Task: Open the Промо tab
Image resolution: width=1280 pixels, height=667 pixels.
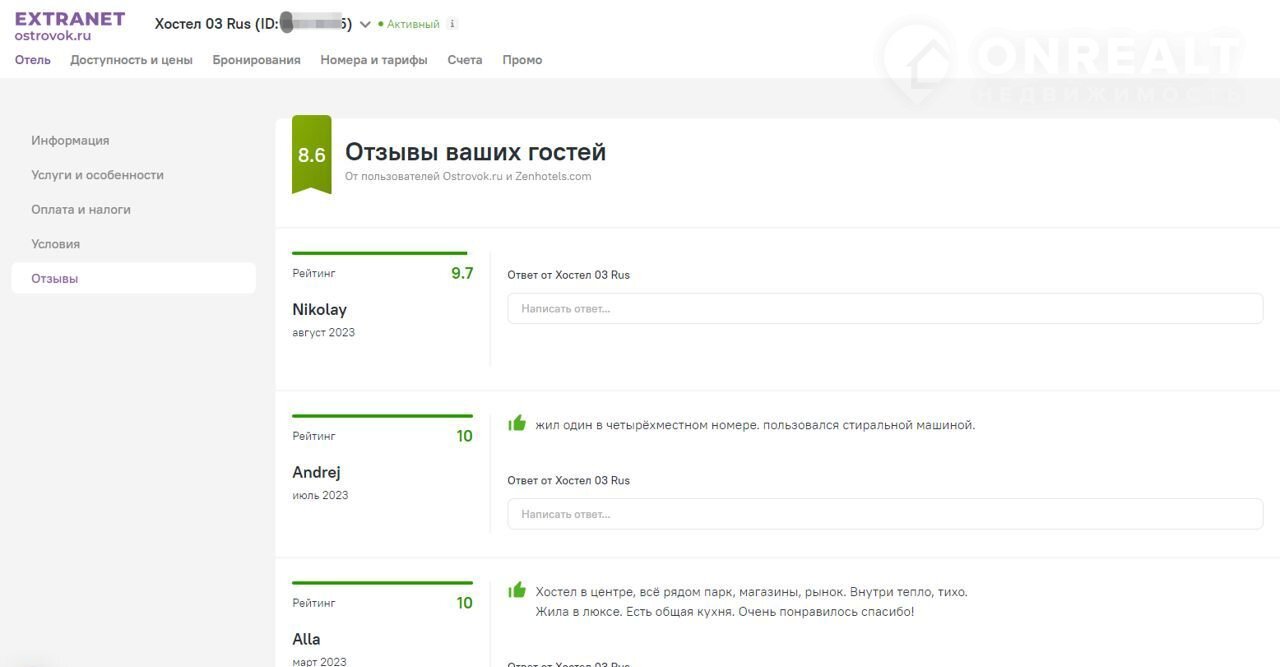Action: click(x=522, y=60)
